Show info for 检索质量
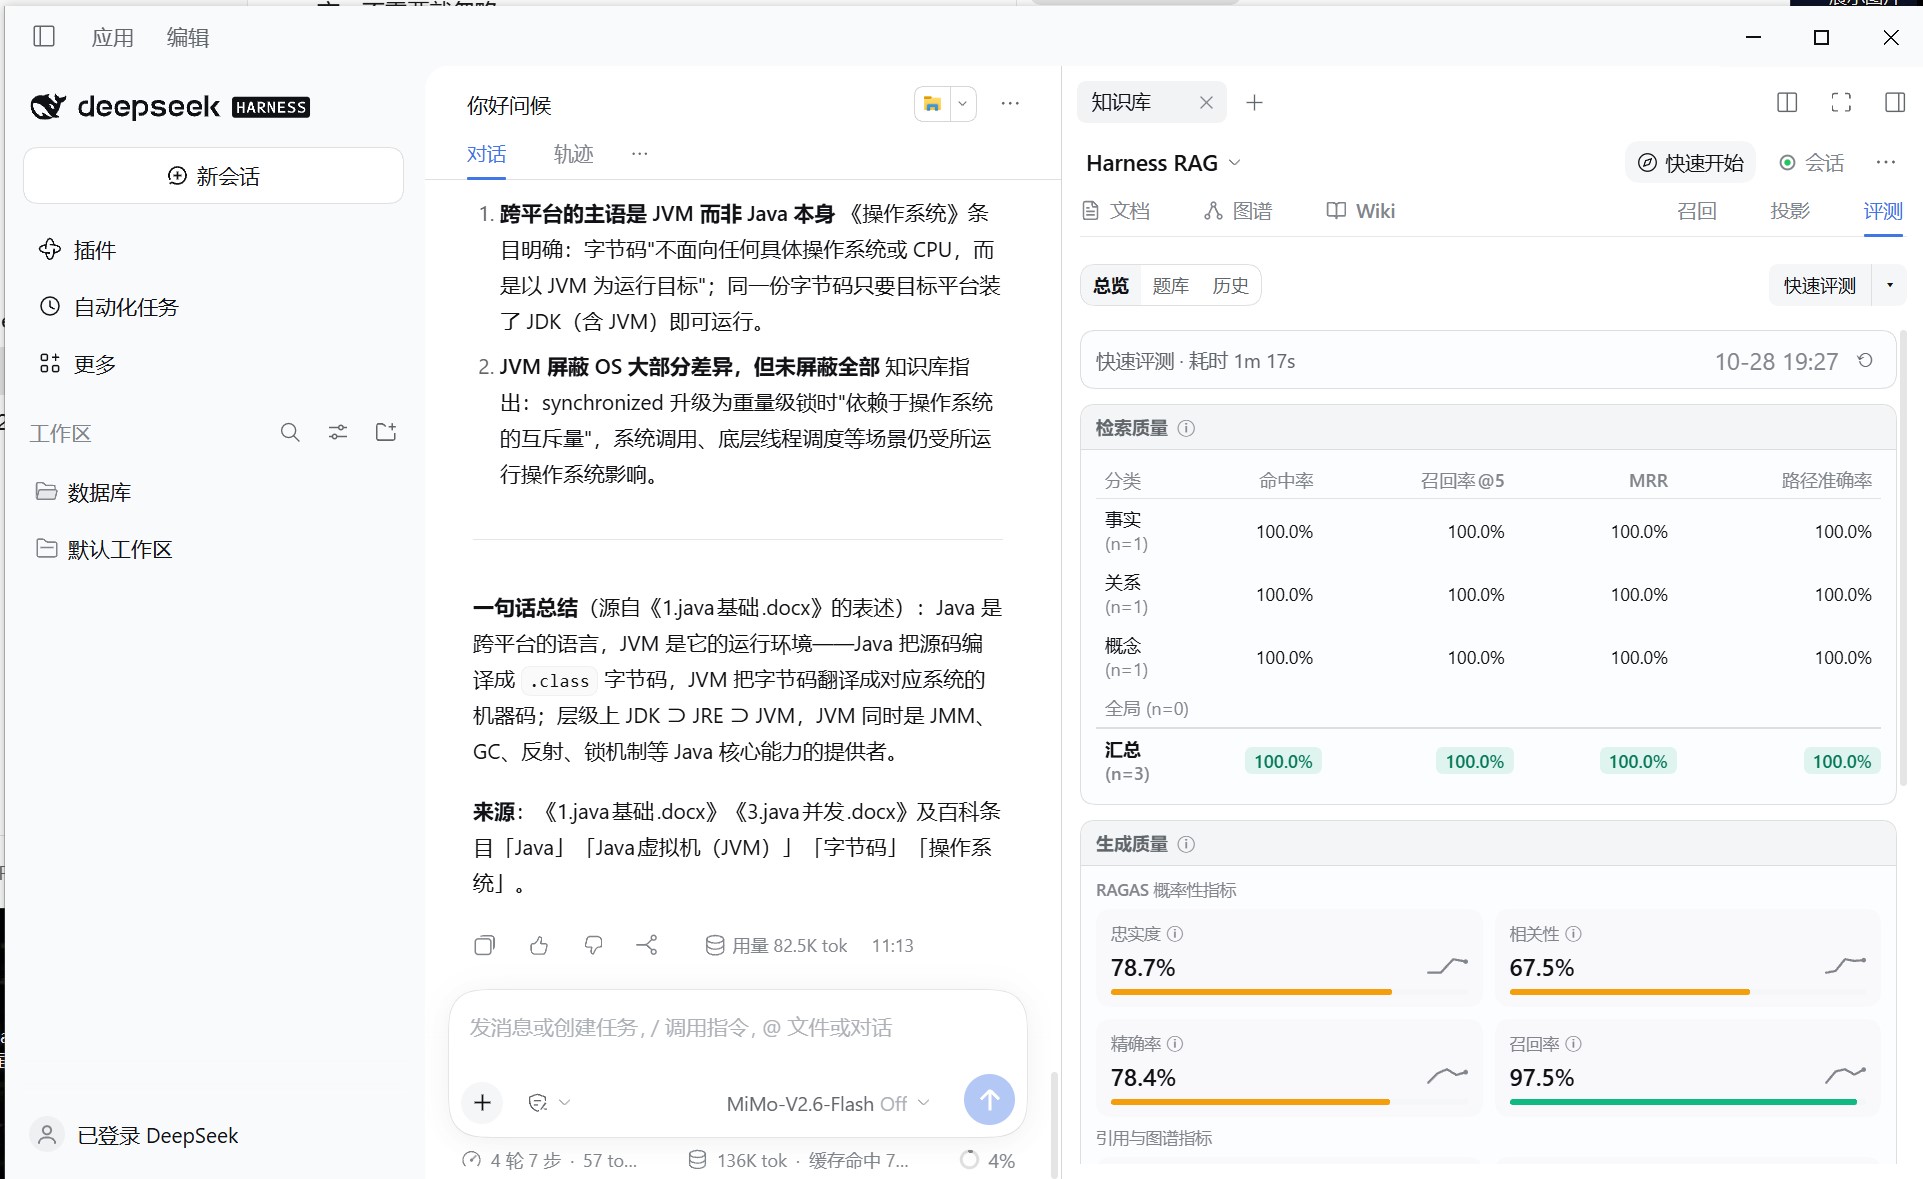Image resolution: width=1923 pixels, height=1179 pixels. tap(1186, 428)
